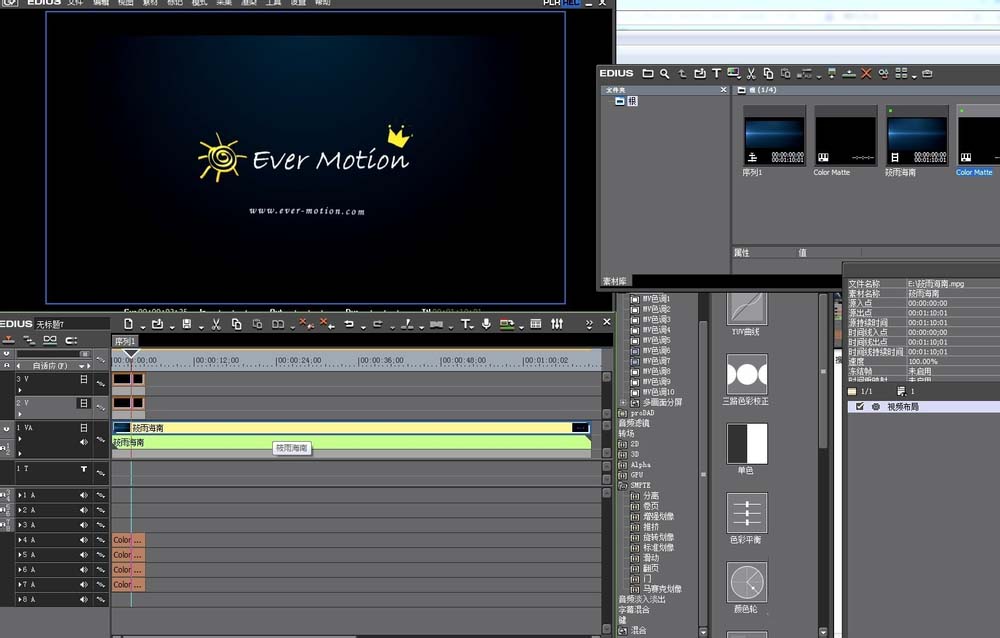Open the new sequence dropdown arrow in timeline toolbar
The height and width of the screenshot is (638, 1000).
[x=140, y=325]
